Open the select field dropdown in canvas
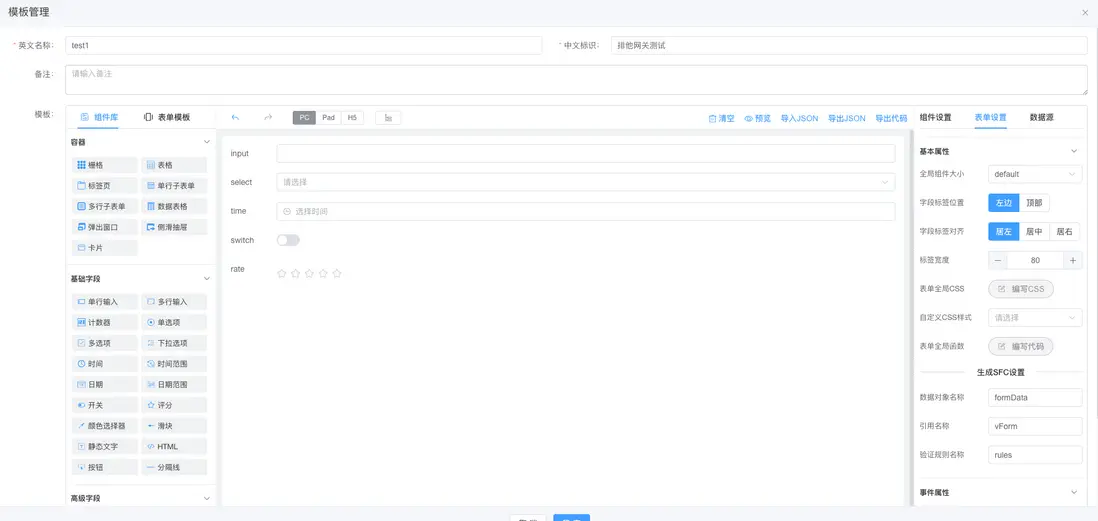Viewport: 1098px width, 521px height. [x=585, y=182]
